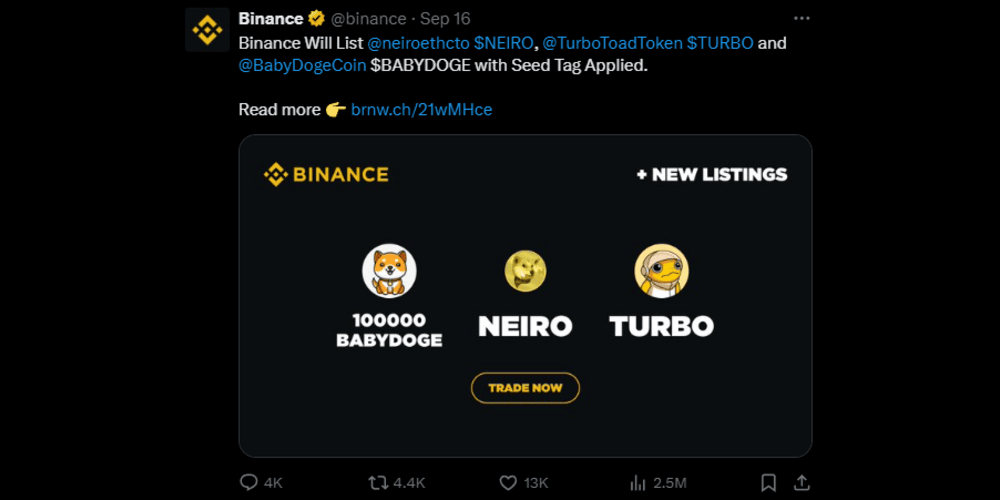Screen dimensions: 1000x500
Task: View analytics via the bar chart icon
Action: (x=638, y=482)
